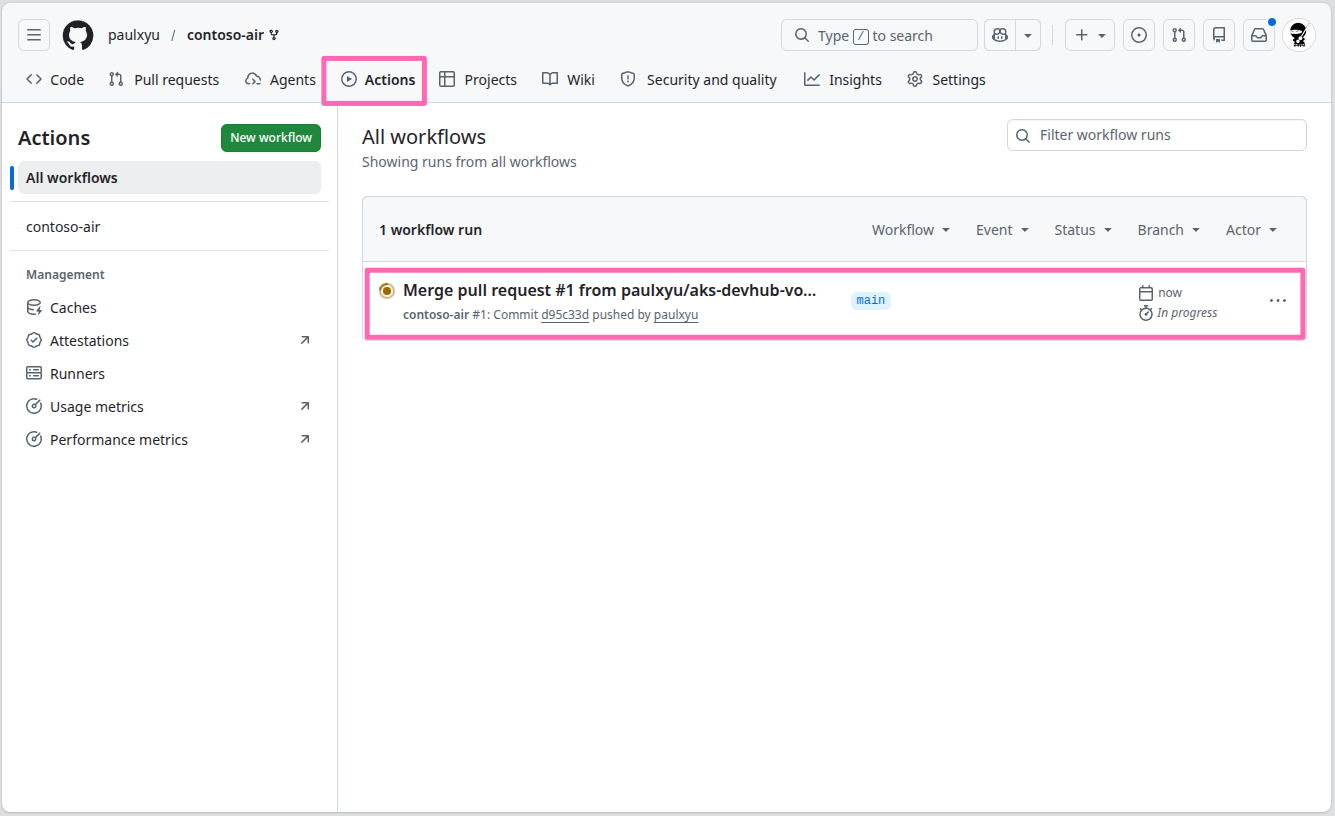Click the main branch label
Viewport: 1335px width, 816px height.
coord(870,300)
